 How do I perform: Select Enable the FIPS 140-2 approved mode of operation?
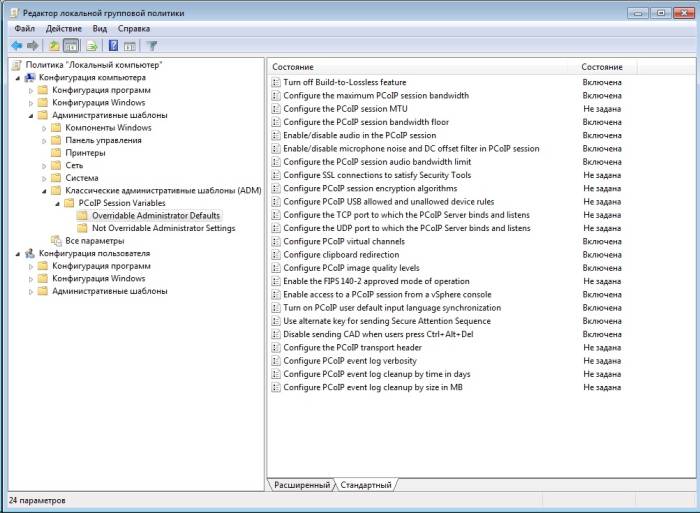pos(376,281)
